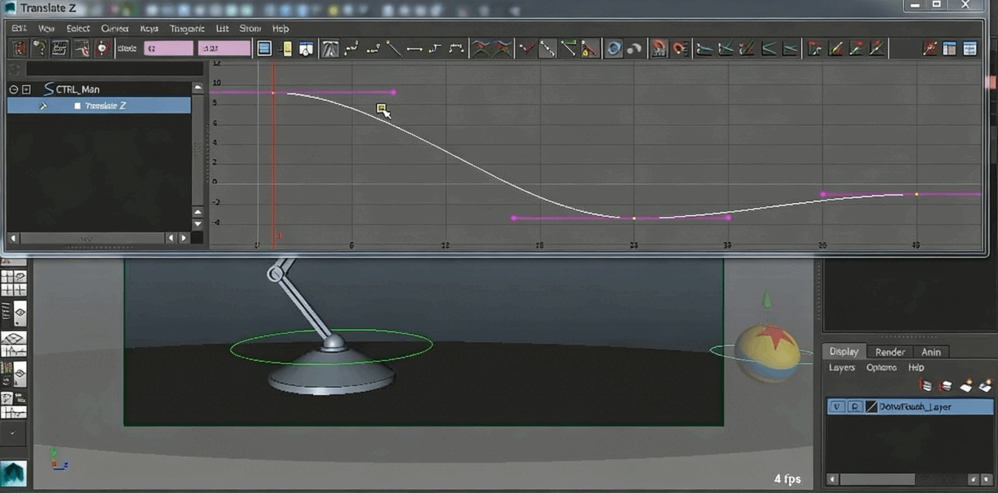The width and height of the screenshot is (998, 493).
Task: Click the stepped tangents toolbar icon
Action: pyautogui.click(x=436, y=48)
